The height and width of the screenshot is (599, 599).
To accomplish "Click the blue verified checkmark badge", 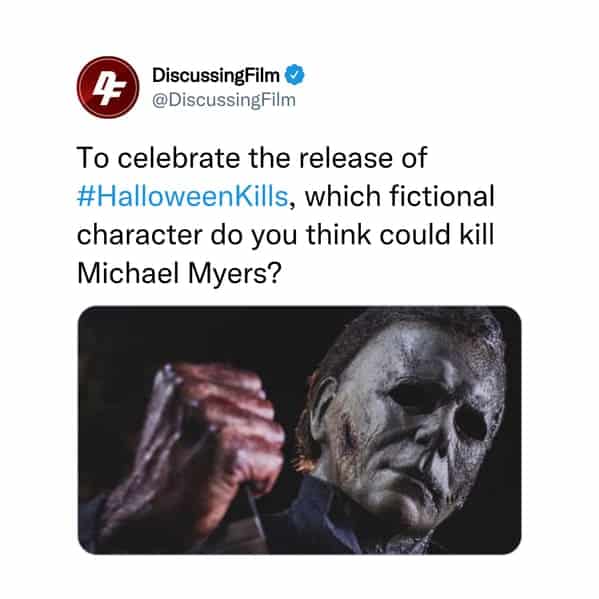I will [295, 74].
